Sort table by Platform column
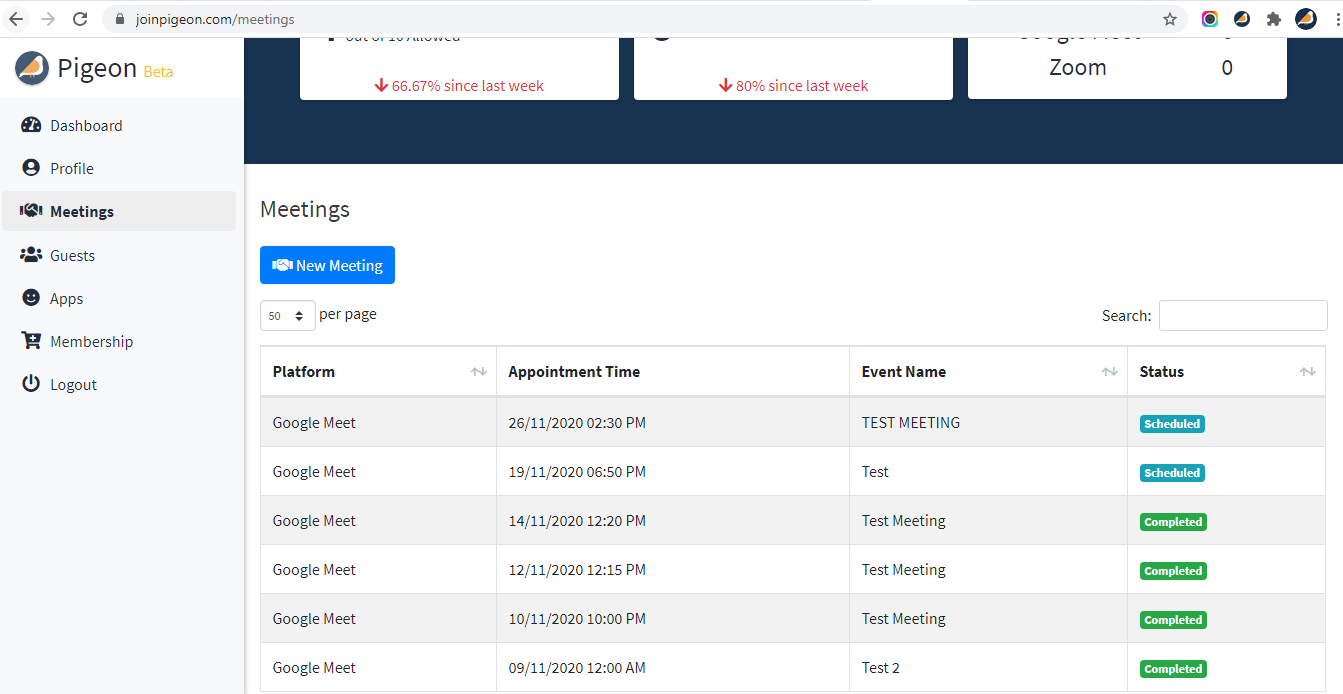The width and height of the screenshot is (1343, 694). 379,372
